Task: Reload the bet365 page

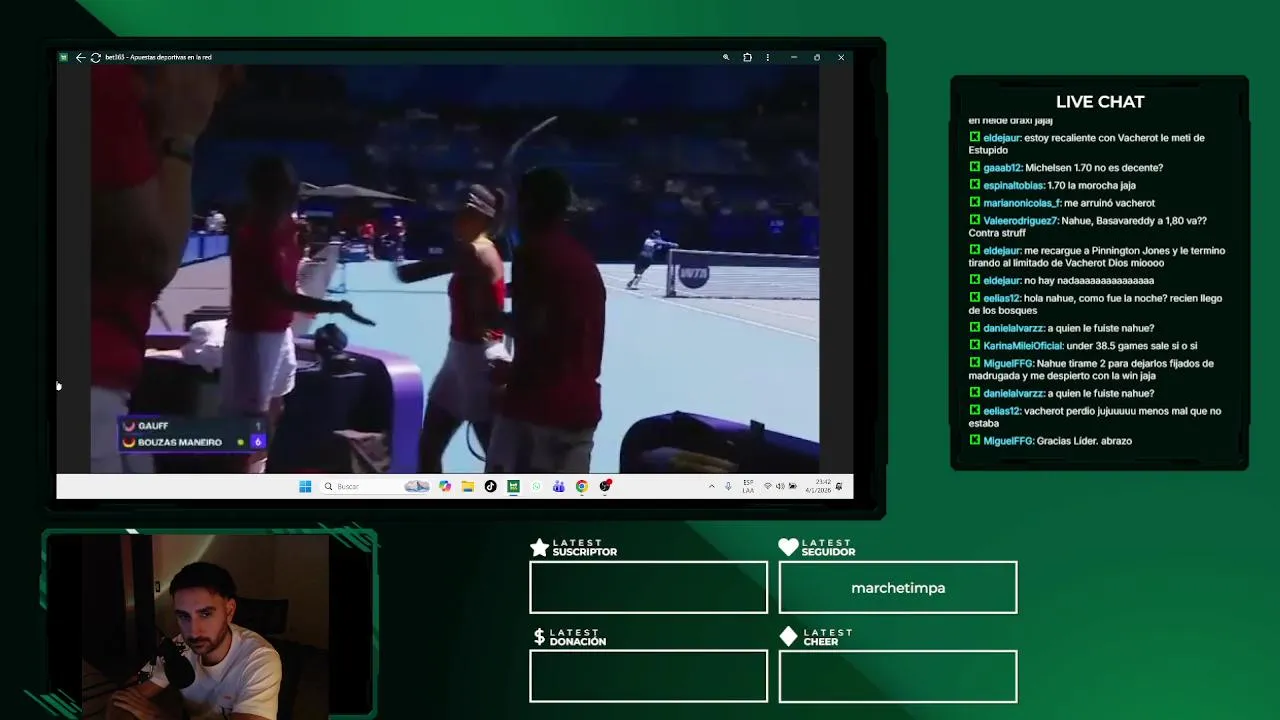Action: (95, 57)
